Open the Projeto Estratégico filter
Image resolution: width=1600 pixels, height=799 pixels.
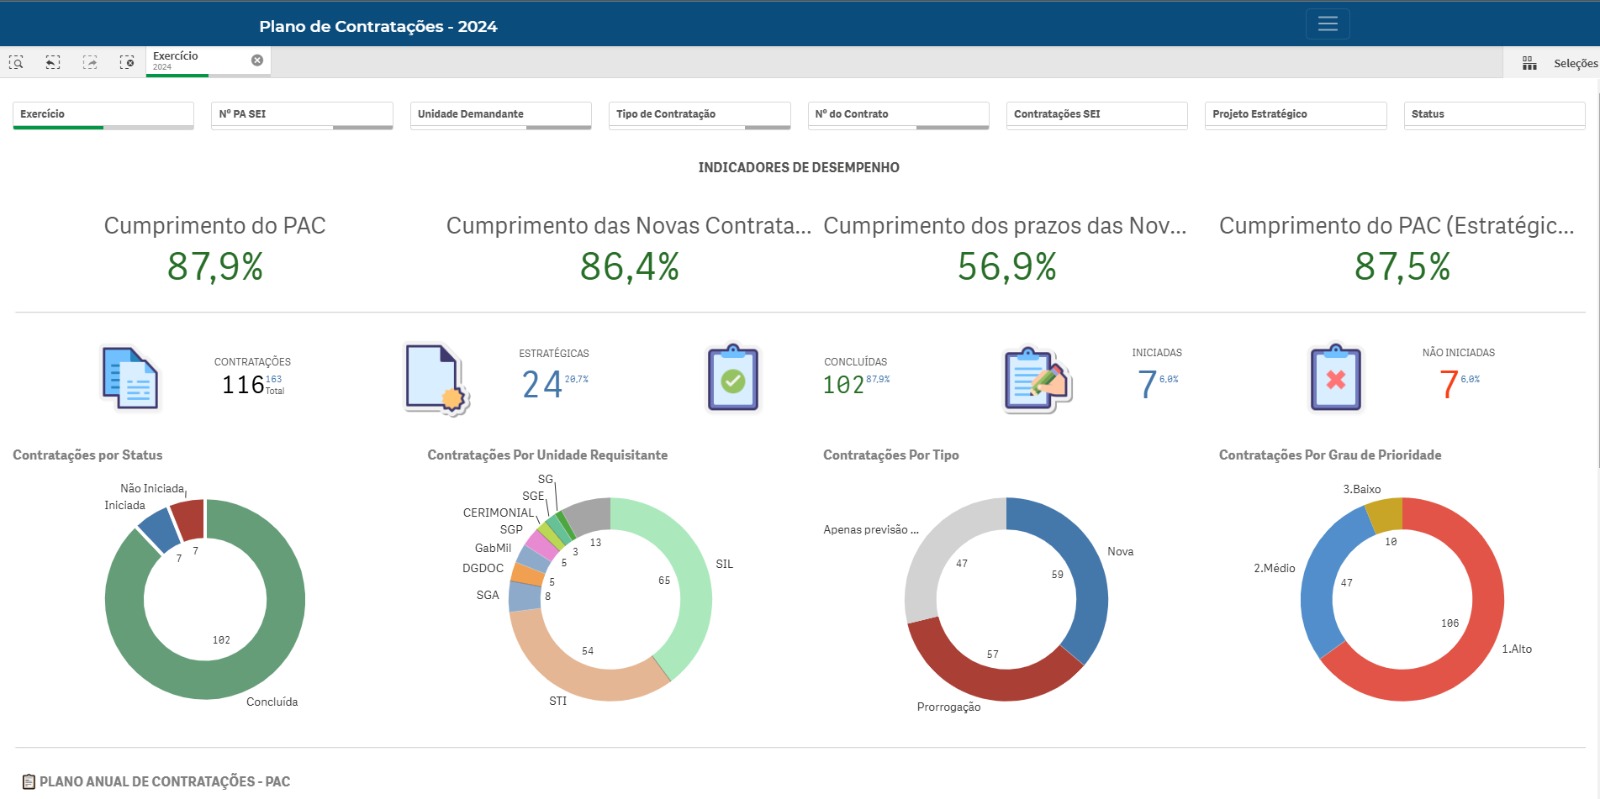pyautogui.click(x=1296, y=115)
